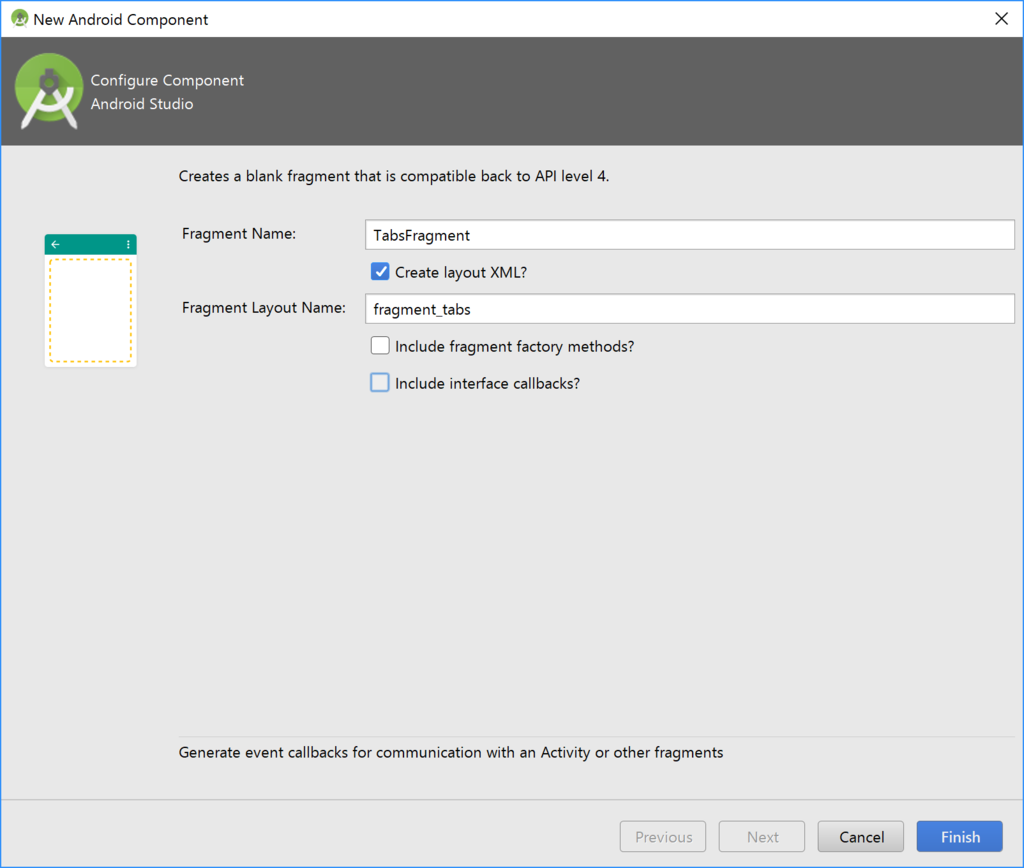Click the Fragment Layout Name label
This screenshot has width=1024, height=868.
click(x=264, y=308)
